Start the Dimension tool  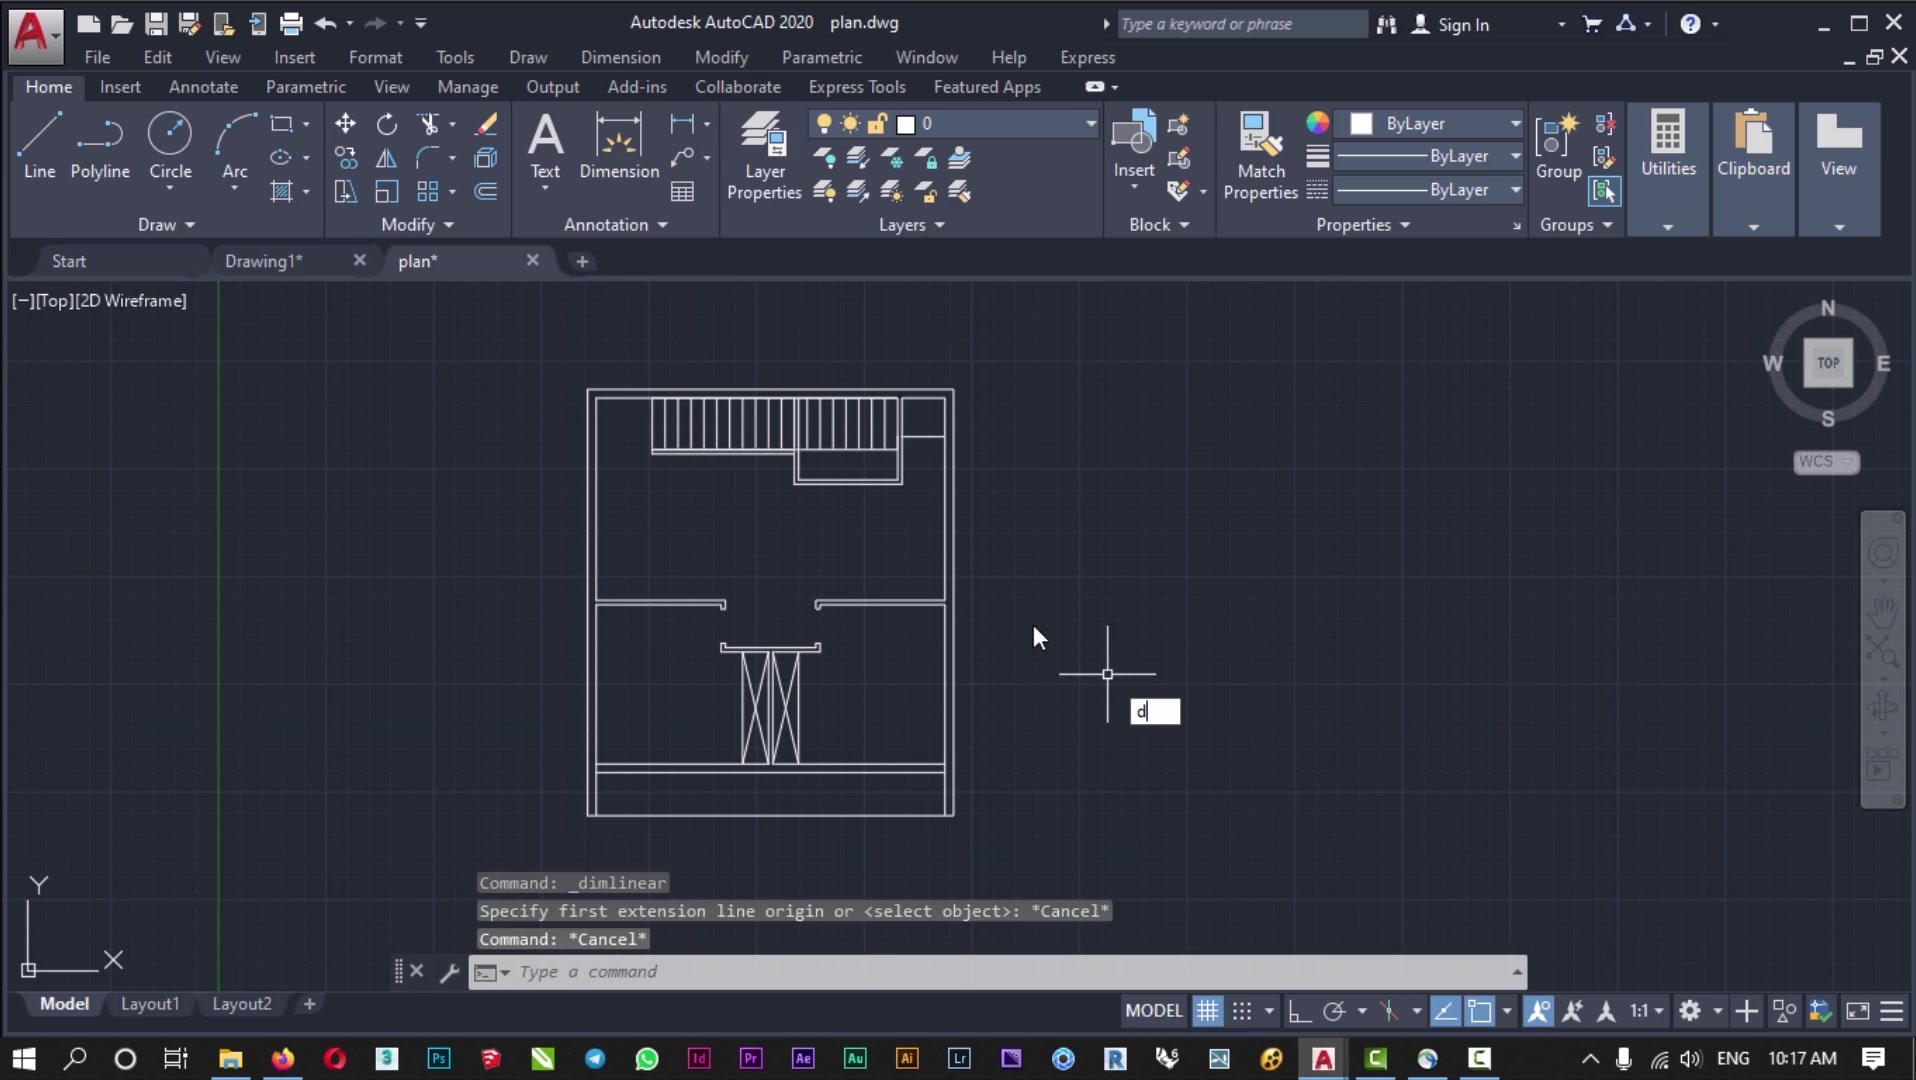(x=619, y=145)
